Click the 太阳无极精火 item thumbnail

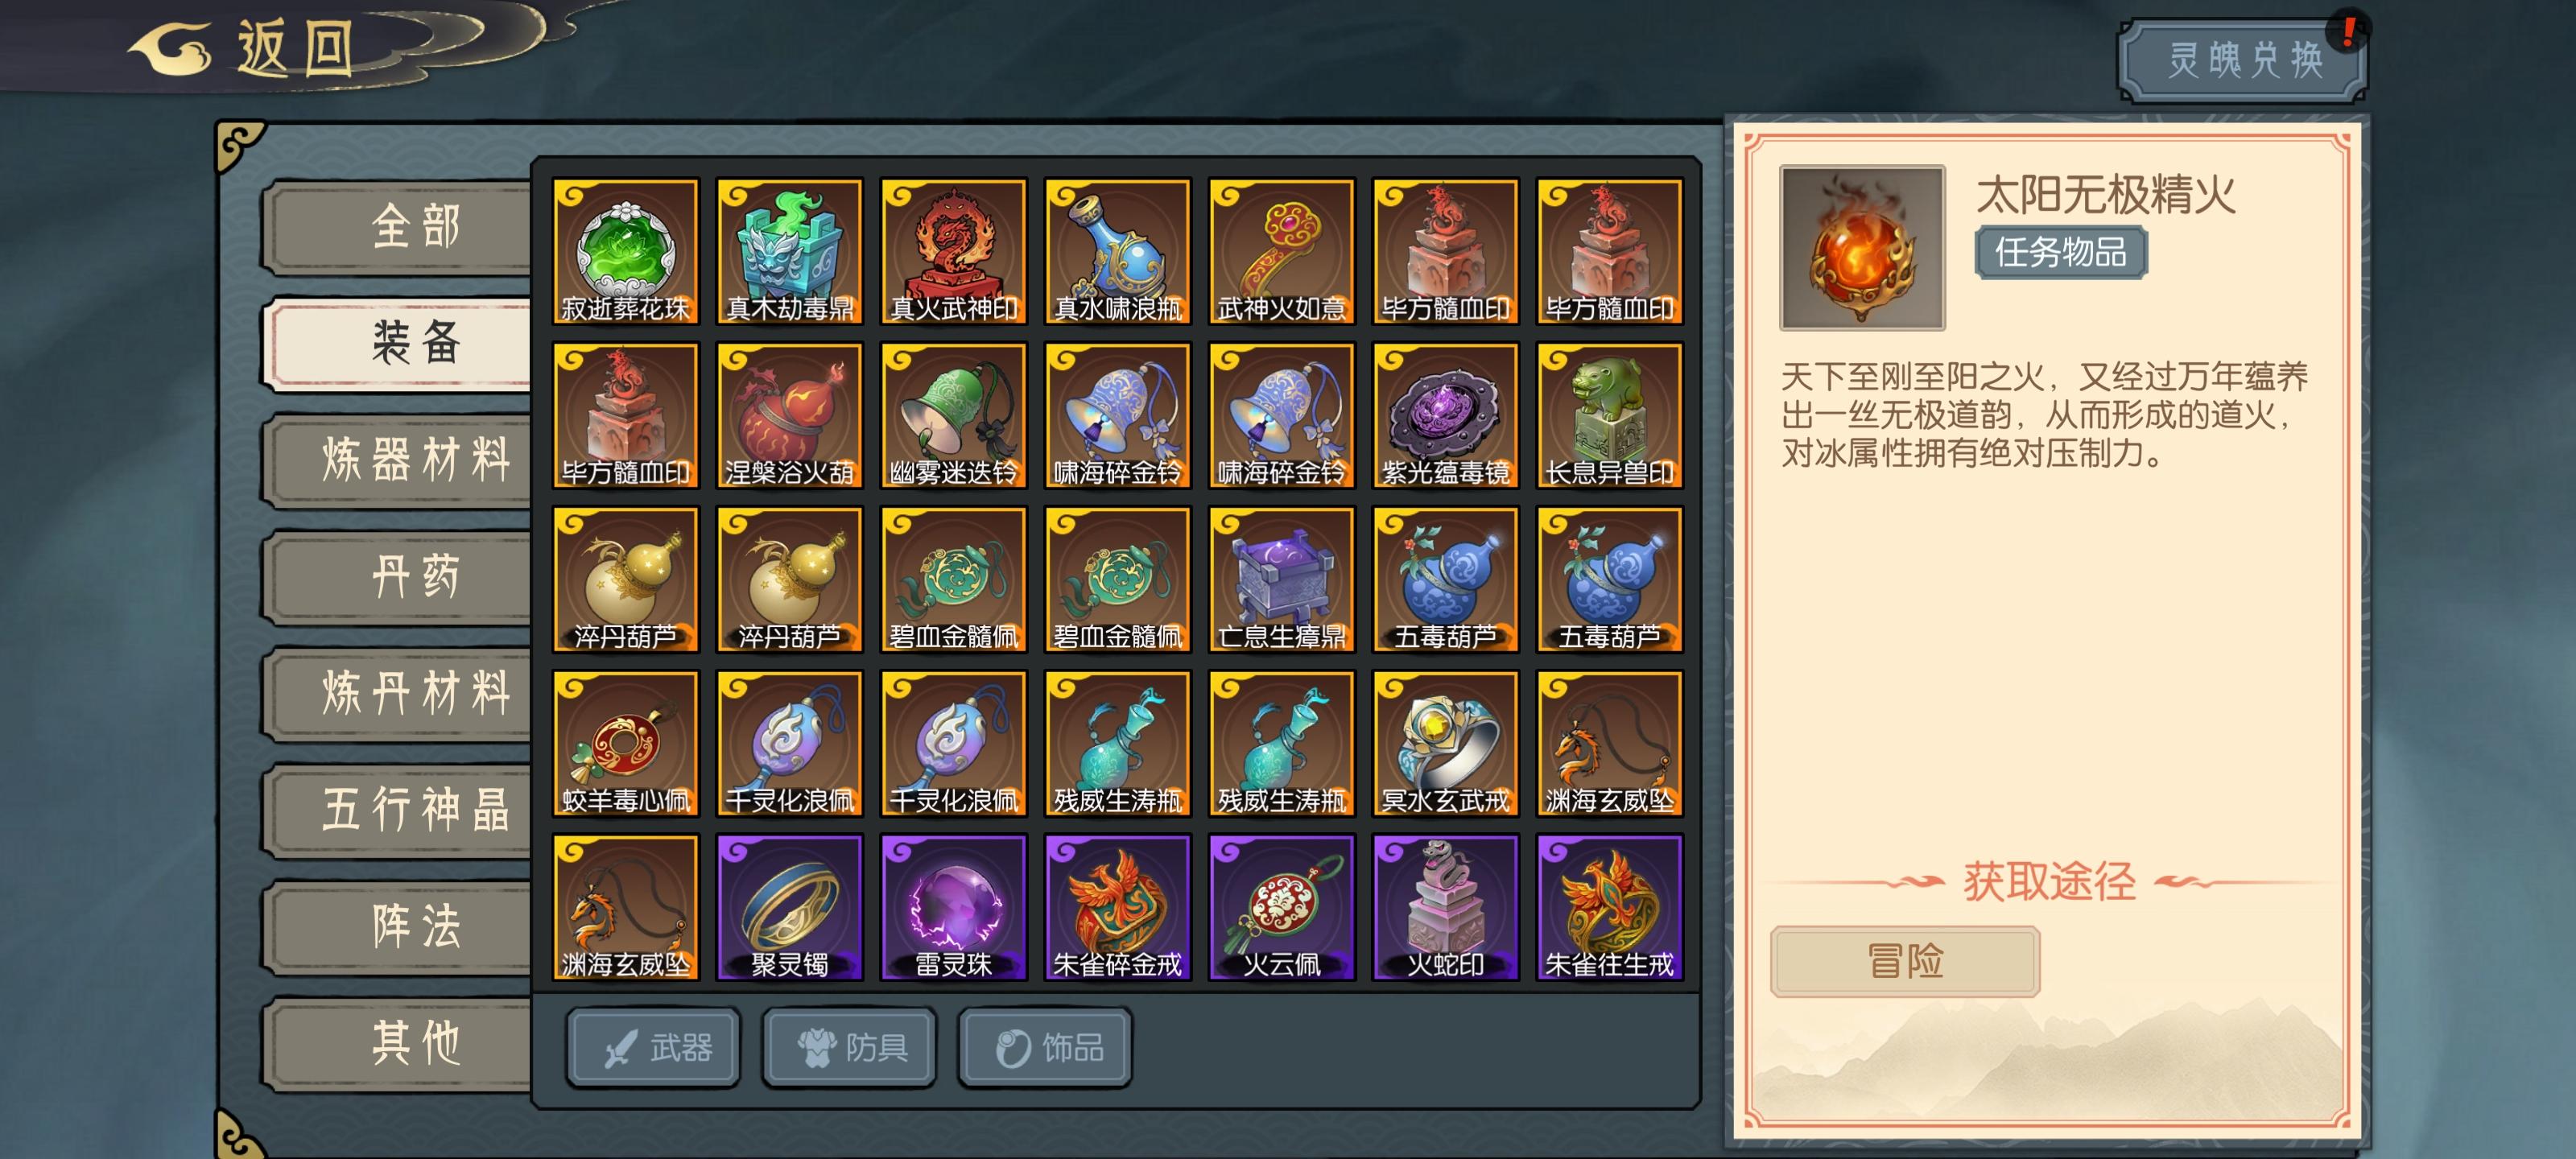coord(1862,248)
